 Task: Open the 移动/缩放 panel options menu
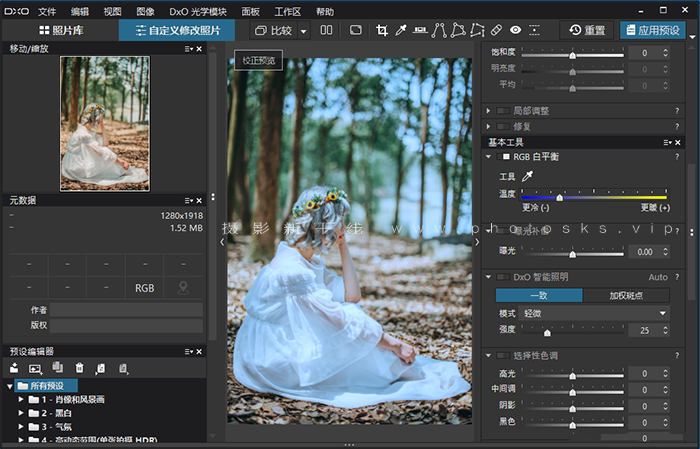(189, 49)
